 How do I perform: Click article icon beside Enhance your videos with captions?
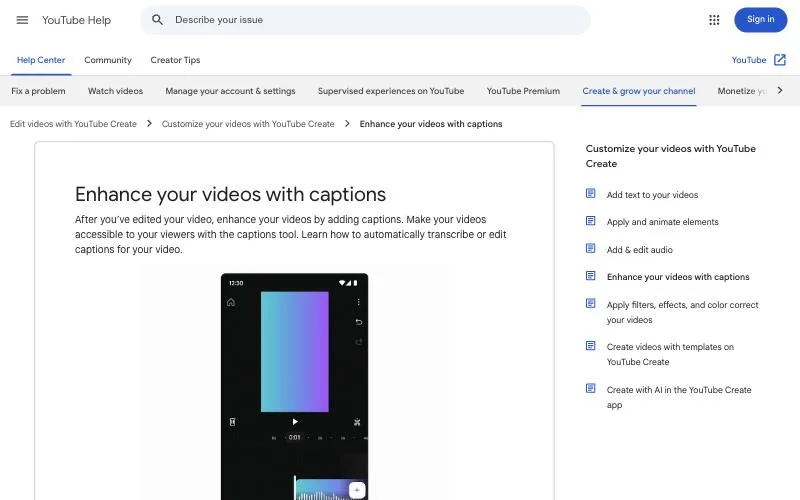coord(590,276)
